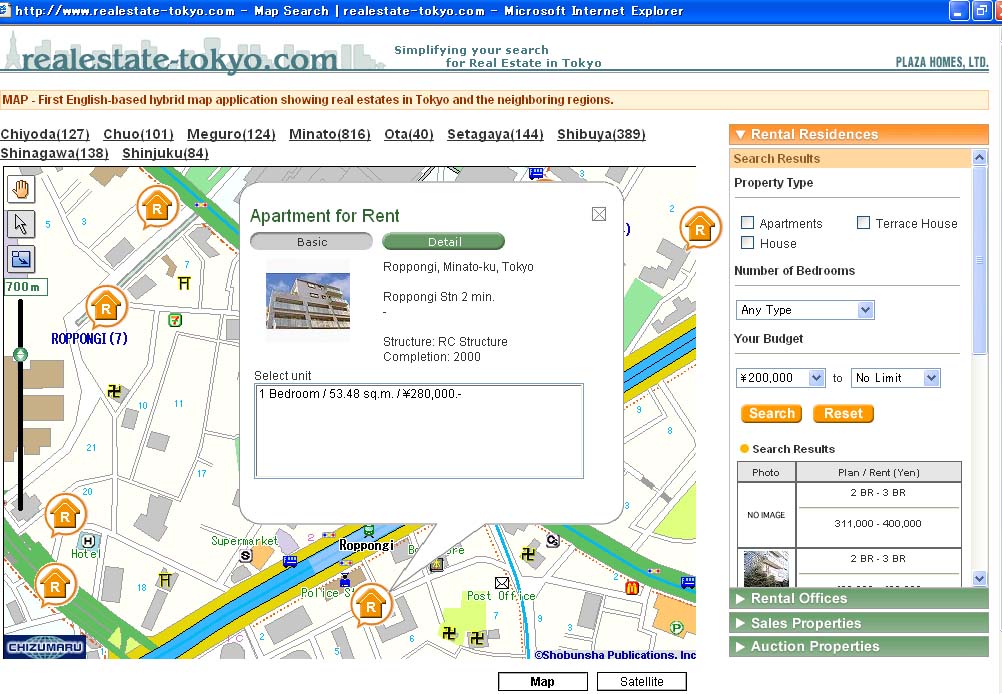Expand the Sales Properties section
The image size is (1002, 694).
(x=859, y=623)
